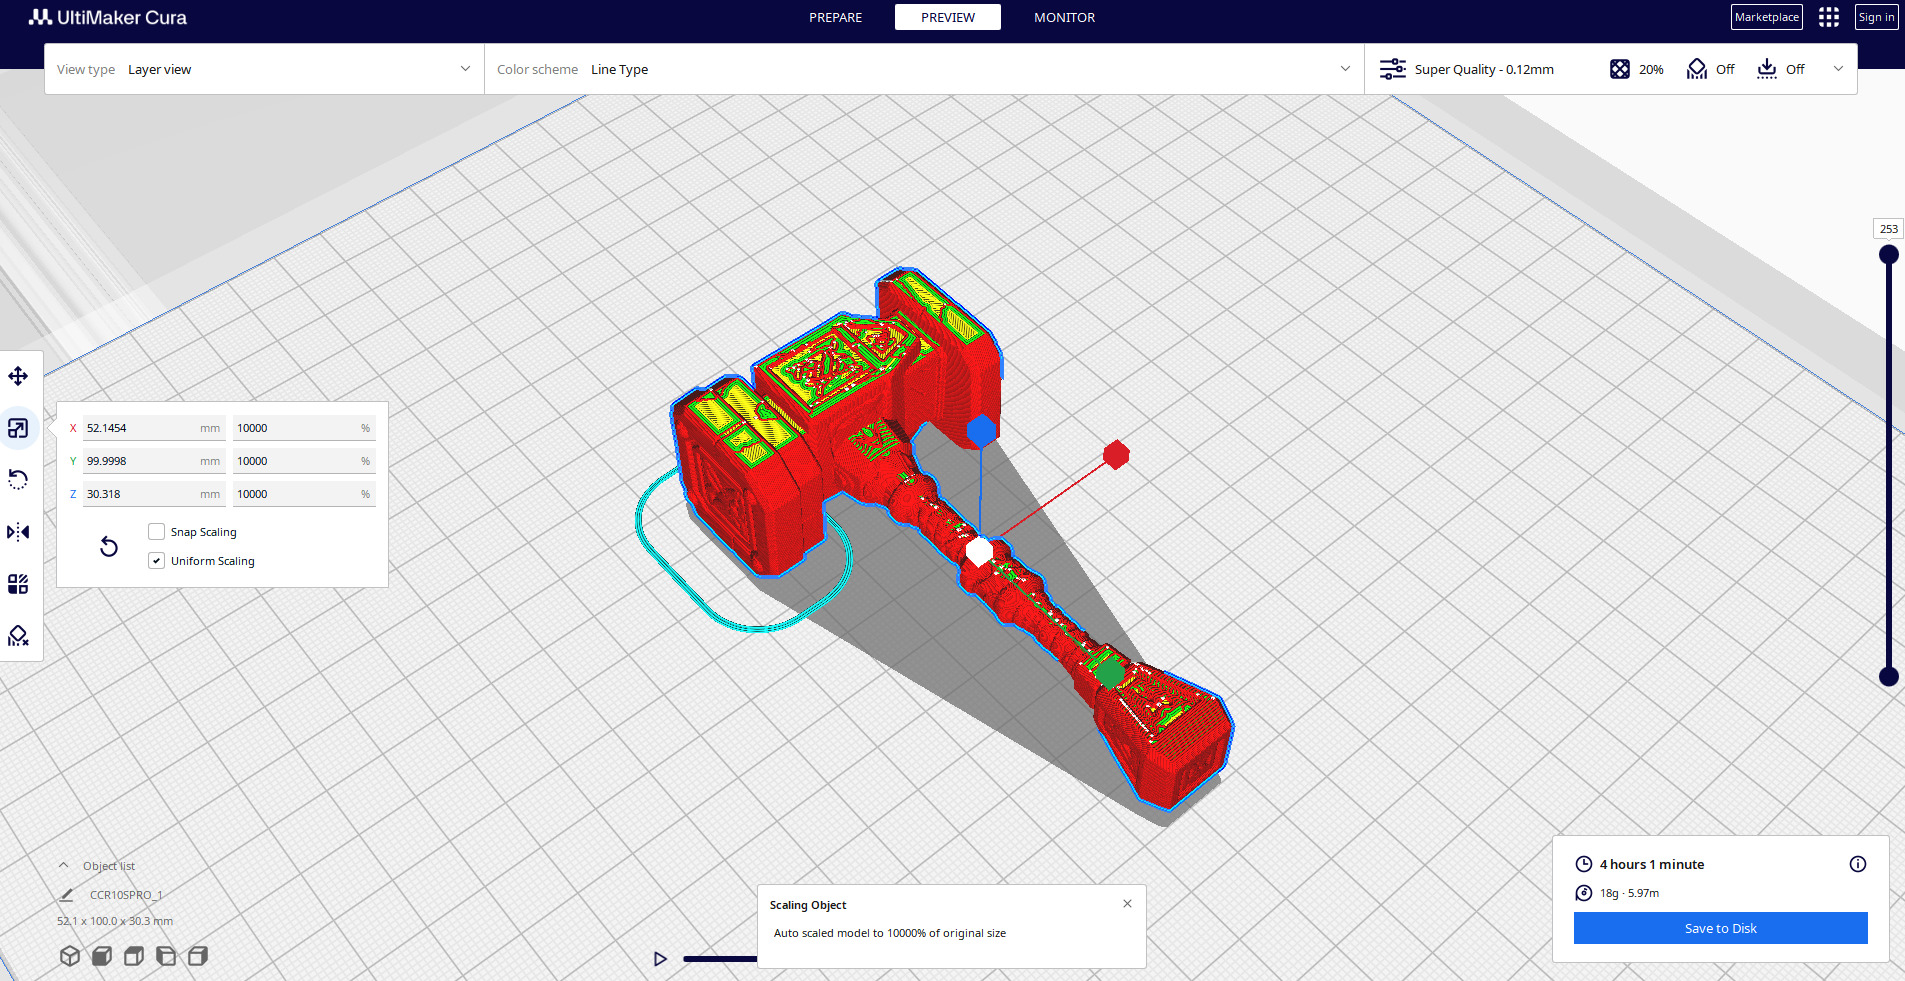Select the Move tool in left toolbar
The height and width of the screenshot is (981, 1905).
click(x=18, y=376)
